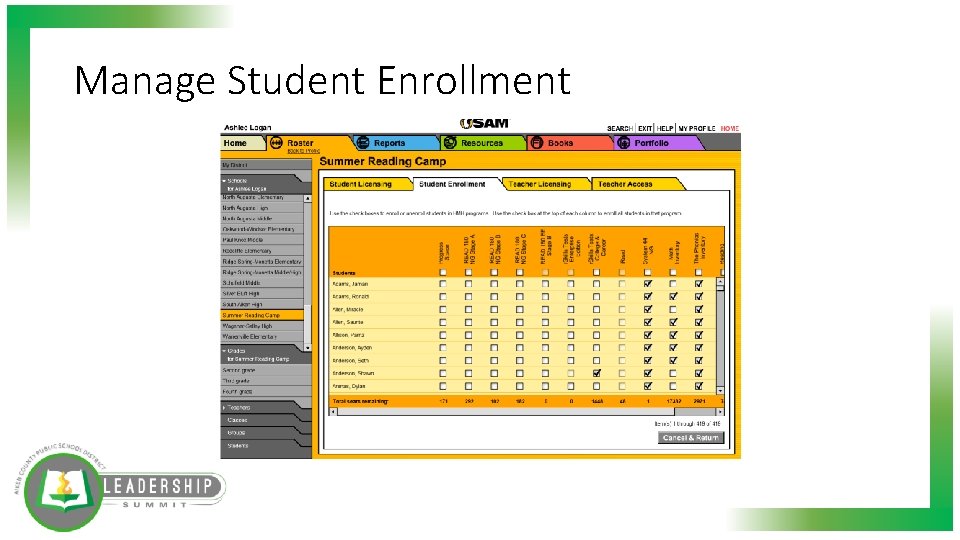Collapse the Schools section

click(225, 181)
